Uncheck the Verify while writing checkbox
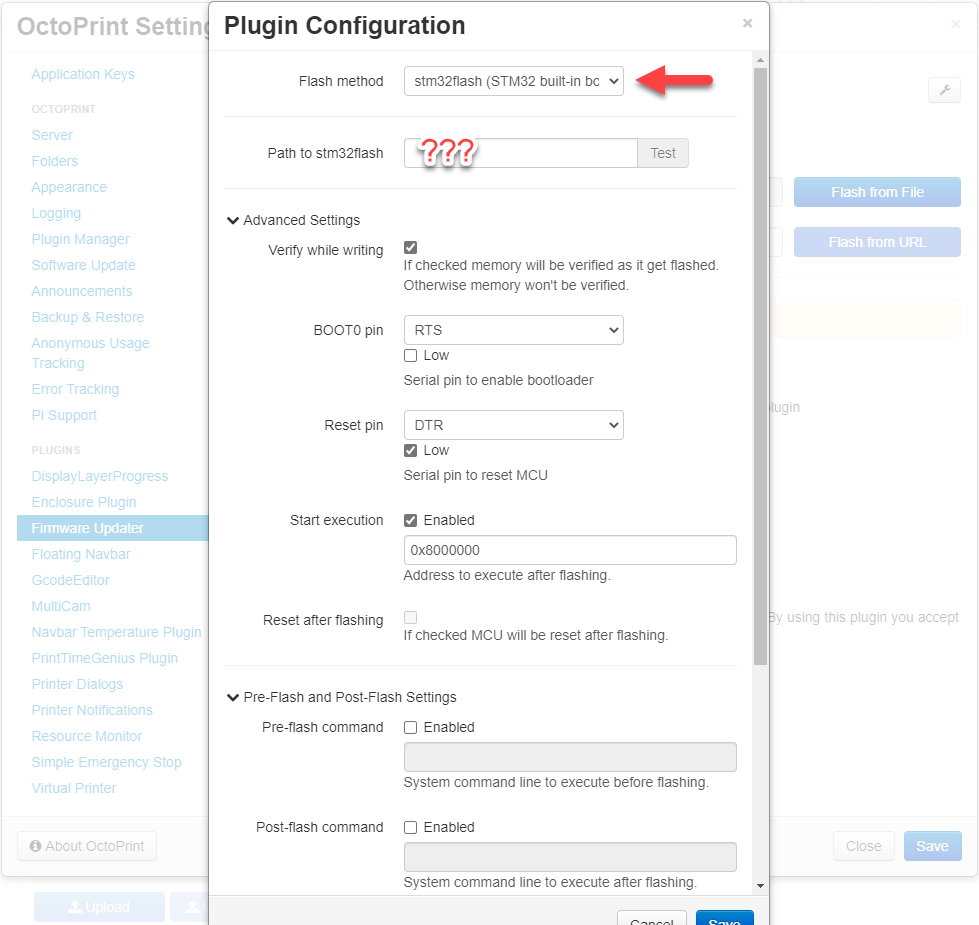Screen dimensions: 979x925 point(410,247)
